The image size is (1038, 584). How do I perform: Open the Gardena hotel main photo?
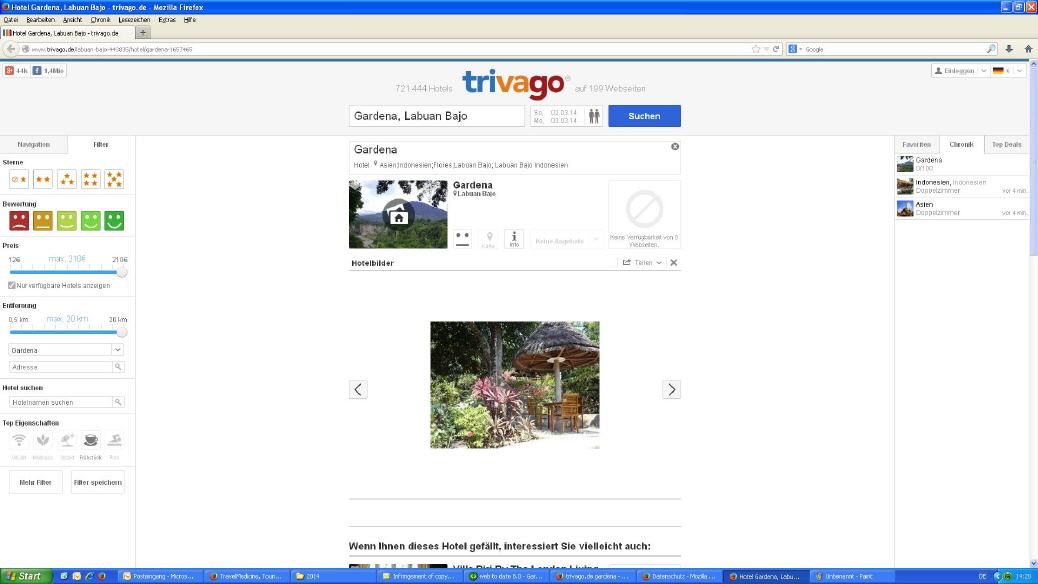pyautogui.click(x=398, y=215)
